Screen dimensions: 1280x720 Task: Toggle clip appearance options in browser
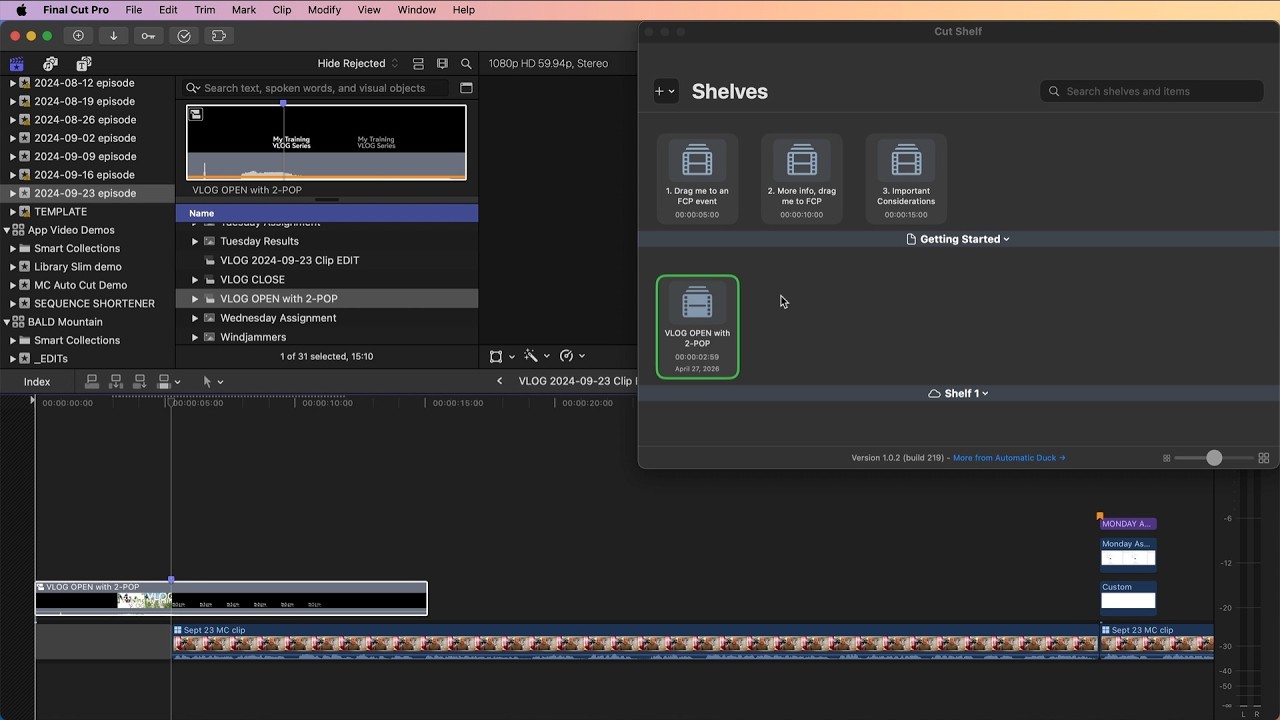442,64
